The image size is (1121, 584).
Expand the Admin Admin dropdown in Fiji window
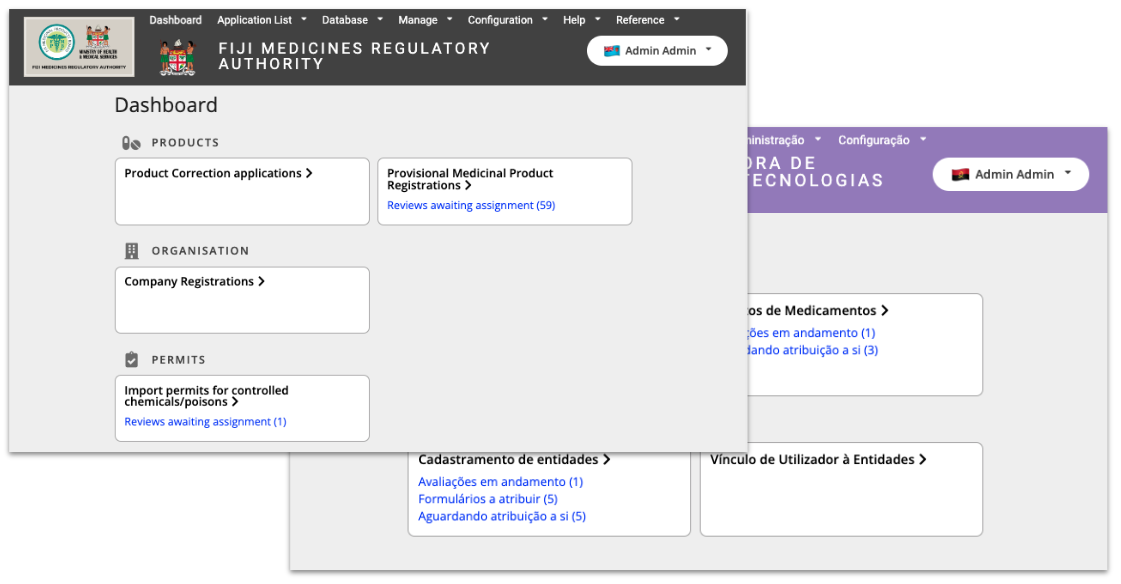[x=657, y=51]
